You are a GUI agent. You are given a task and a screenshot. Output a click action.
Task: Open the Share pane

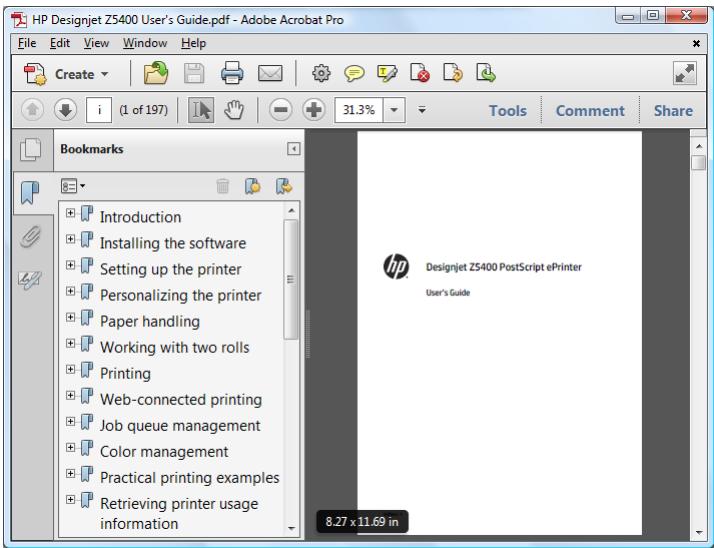tap(673, 111)
